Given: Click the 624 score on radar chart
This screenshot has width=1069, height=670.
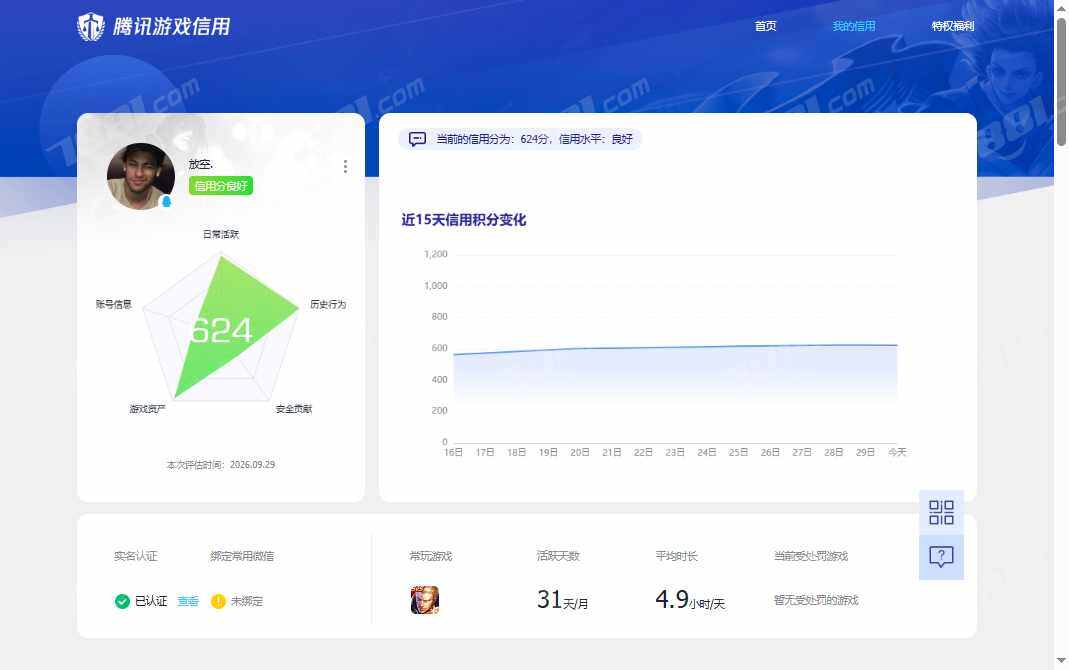Looking at the screenshot, I should coord(221,331).
